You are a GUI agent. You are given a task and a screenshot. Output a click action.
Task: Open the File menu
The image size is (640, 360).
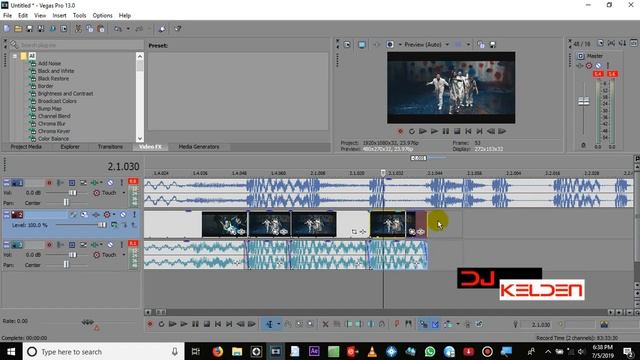[7, 16]
